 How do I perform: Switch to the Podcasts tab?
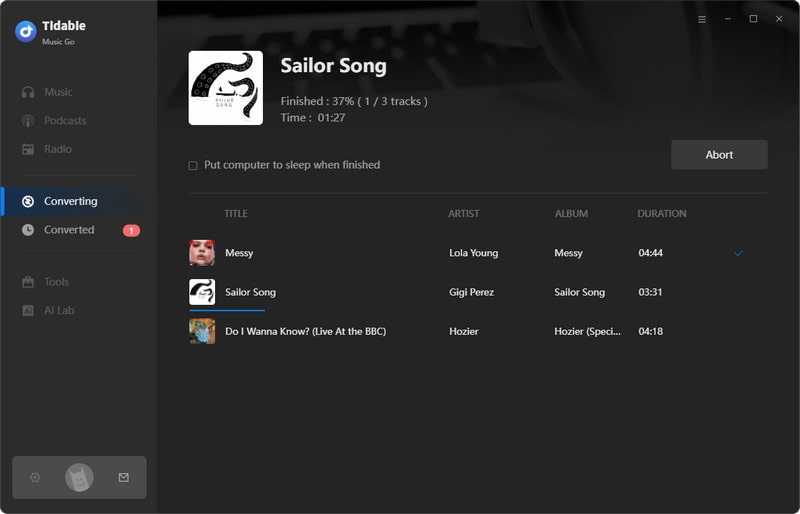click(65, 120)
